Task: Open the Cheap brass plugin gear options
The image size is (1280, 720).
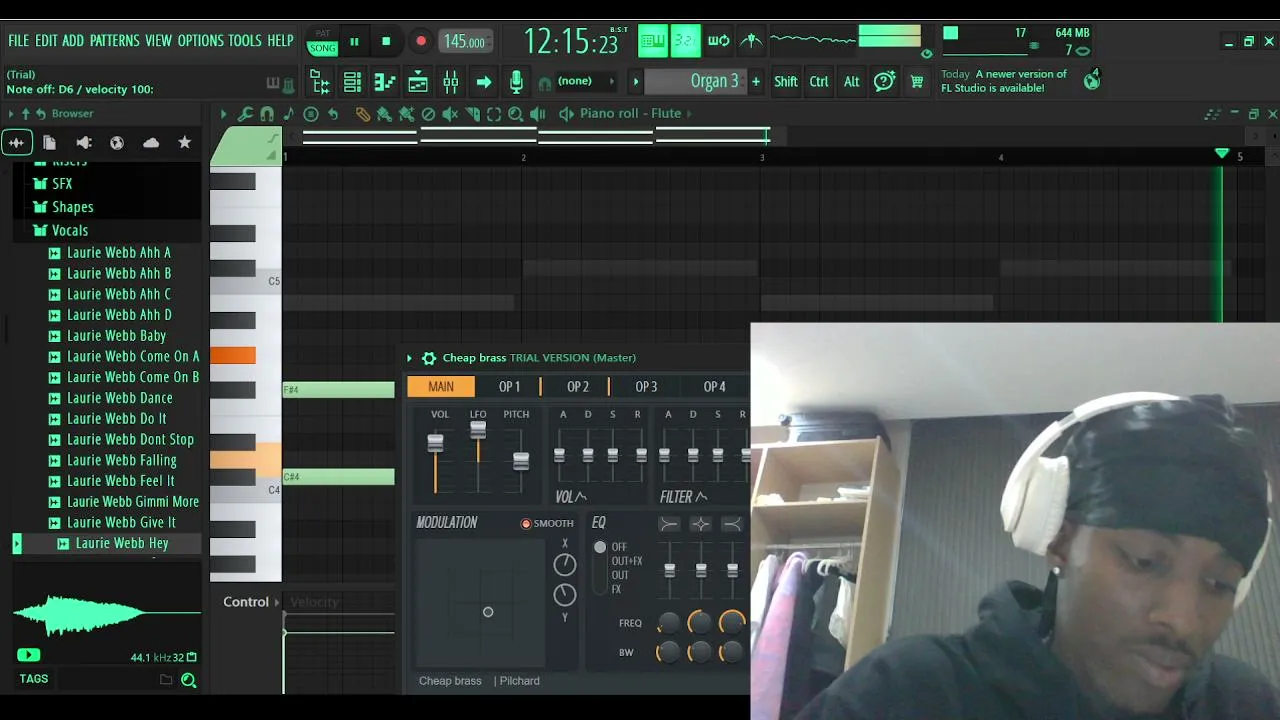Action: (x=429, y=358)
